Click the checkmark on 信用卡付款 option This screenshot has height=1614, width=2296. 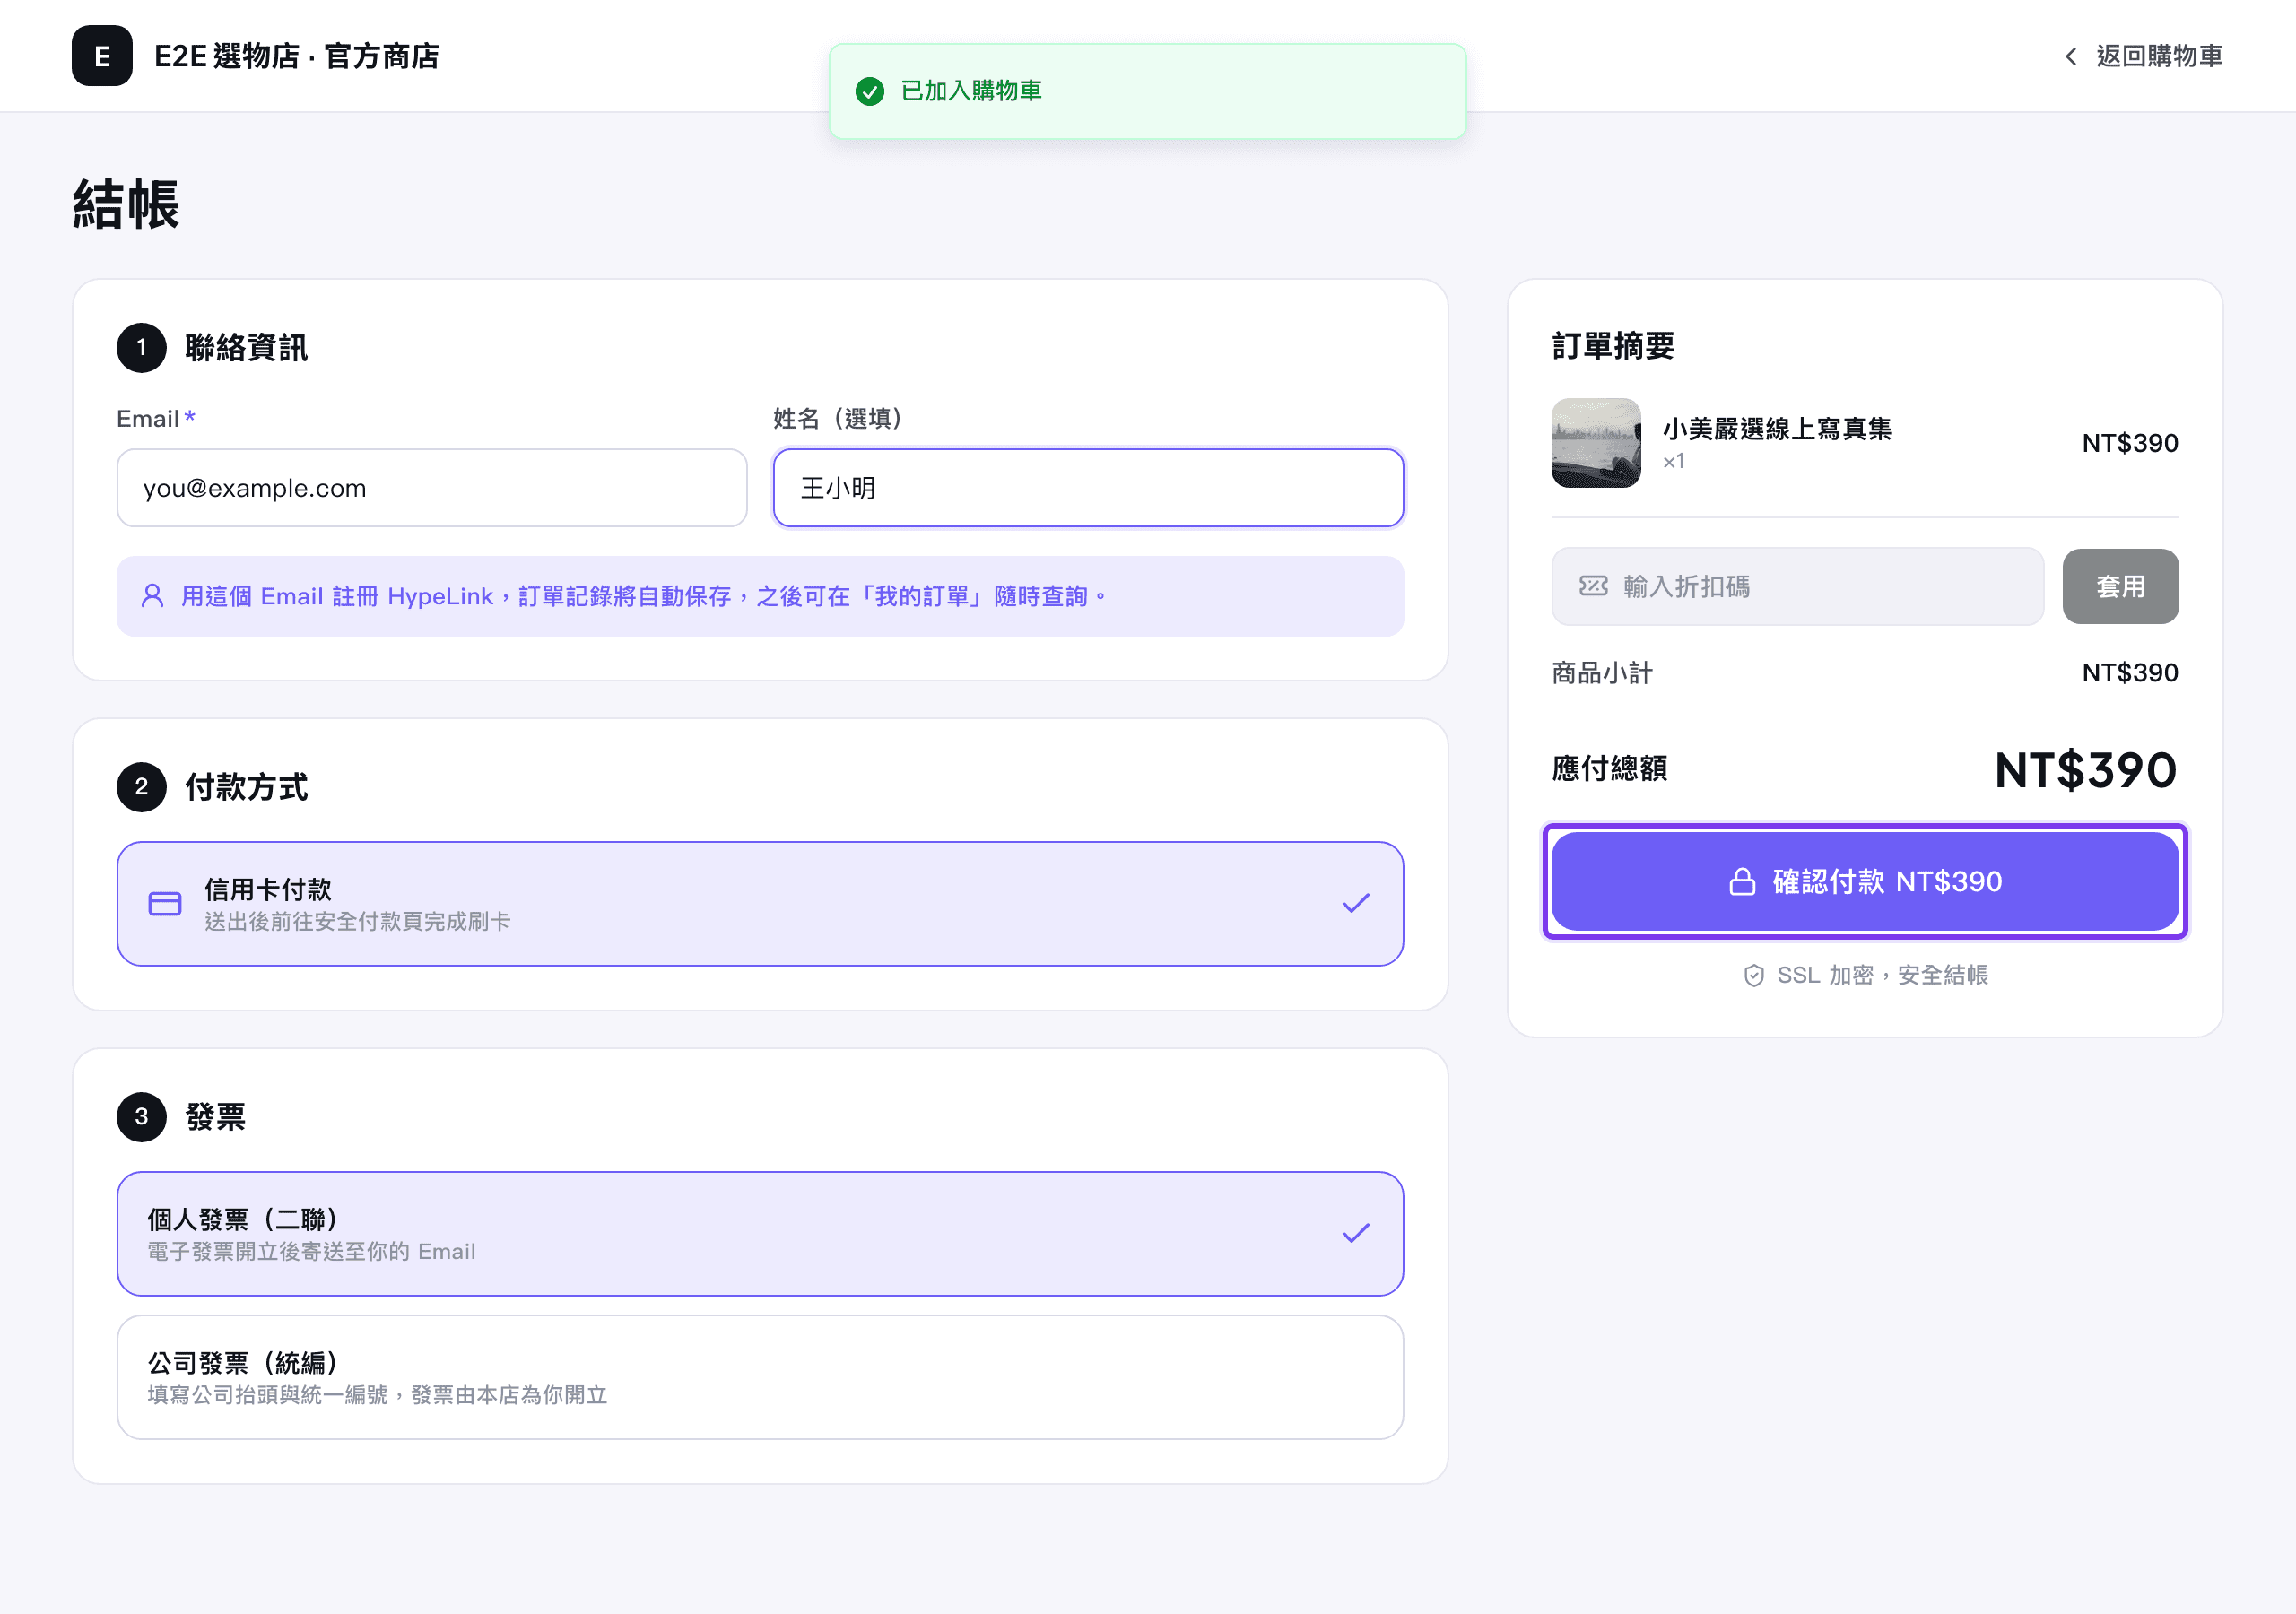coord(1356,904)
